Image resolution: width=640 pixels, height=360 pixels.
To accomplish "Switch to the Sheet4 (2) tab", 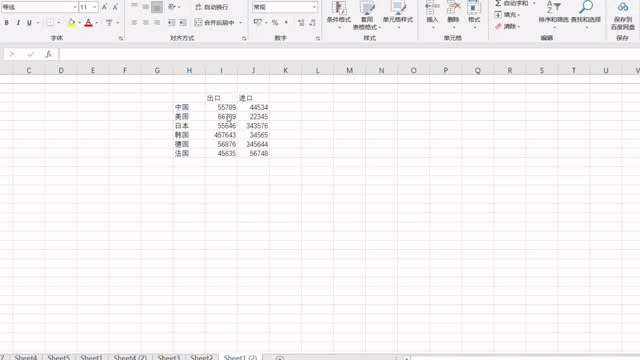I will point(130,357).
